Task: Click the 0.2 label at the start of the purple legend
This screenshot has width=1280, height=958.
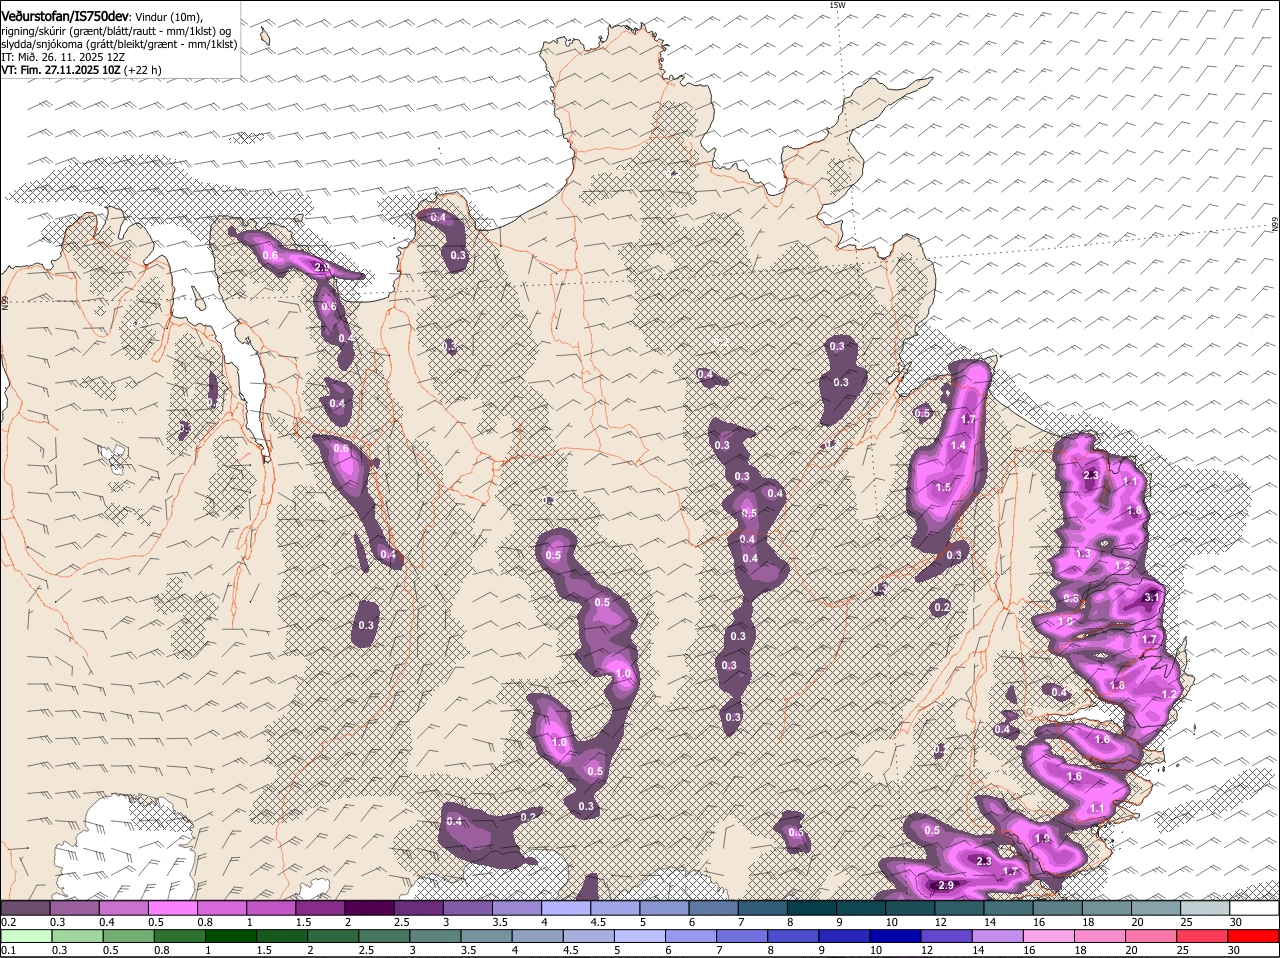Action: click(8, 922)
